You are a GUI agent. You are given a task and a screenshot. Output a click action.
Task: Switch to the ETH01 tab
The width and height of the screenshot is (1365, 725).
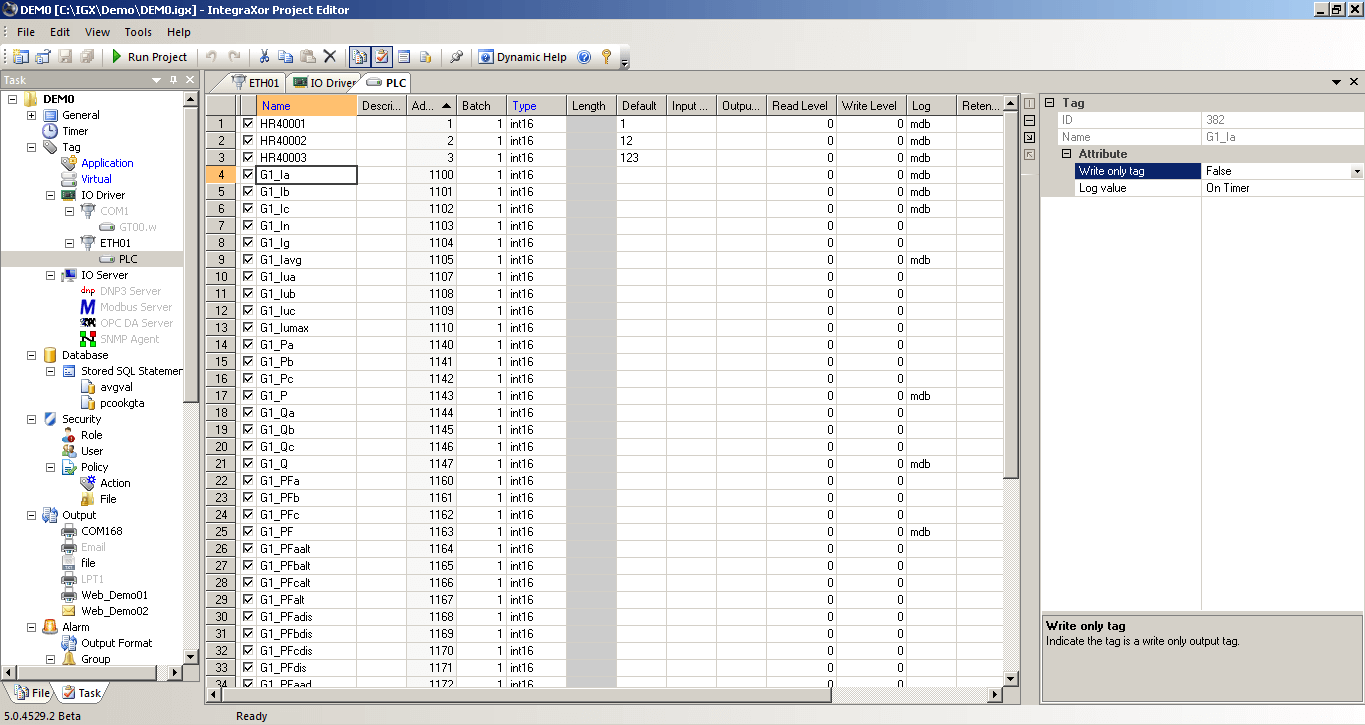click(256, 83)
